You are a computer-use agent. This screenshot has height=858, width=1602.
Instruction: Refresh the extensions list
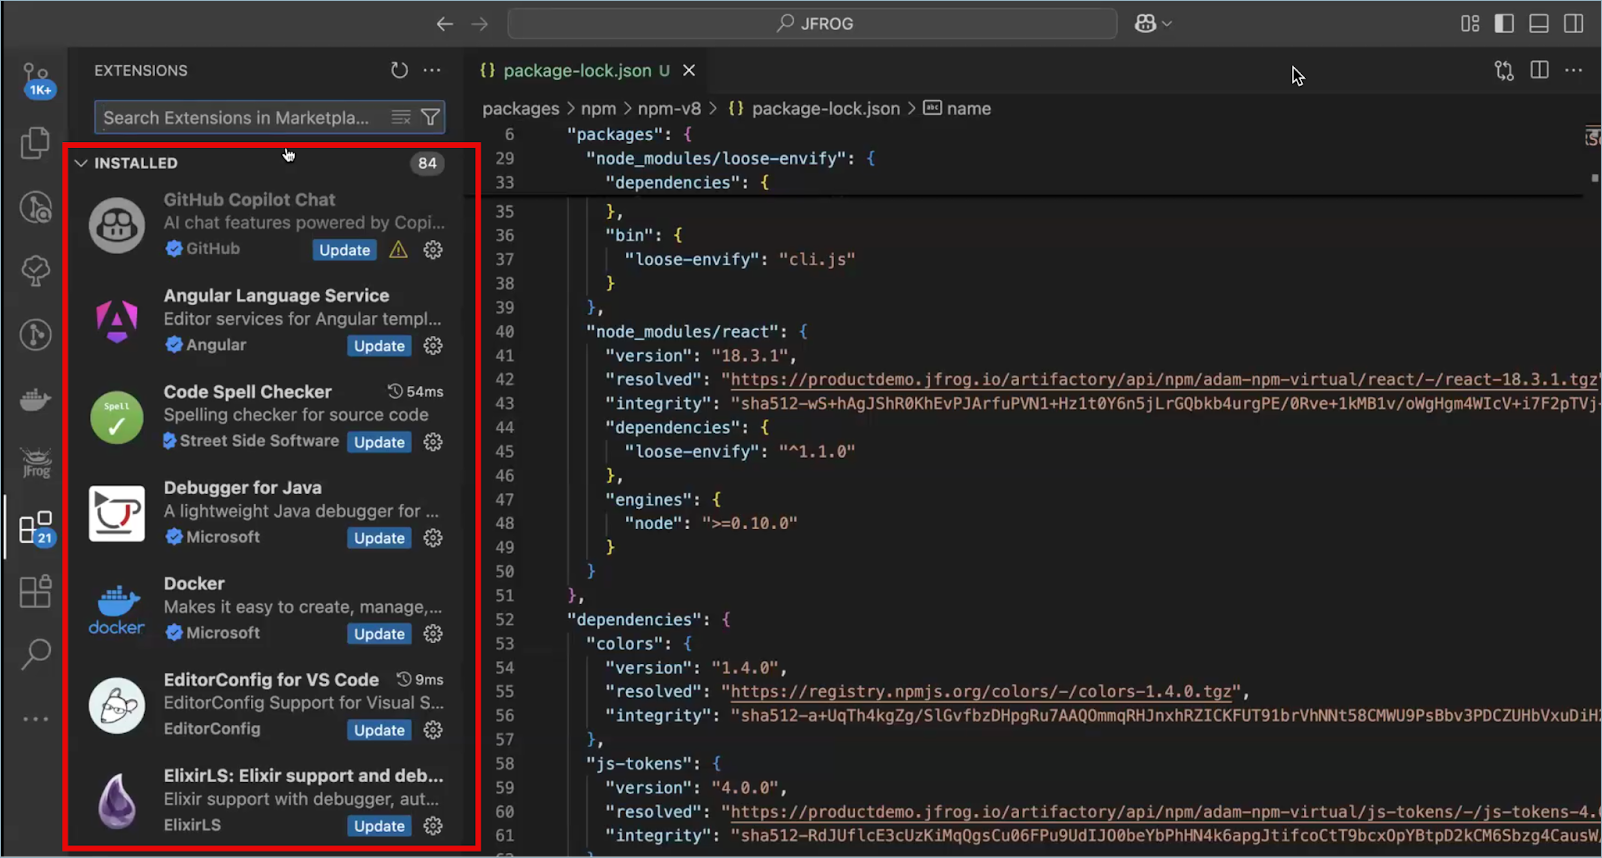point(399,70)
